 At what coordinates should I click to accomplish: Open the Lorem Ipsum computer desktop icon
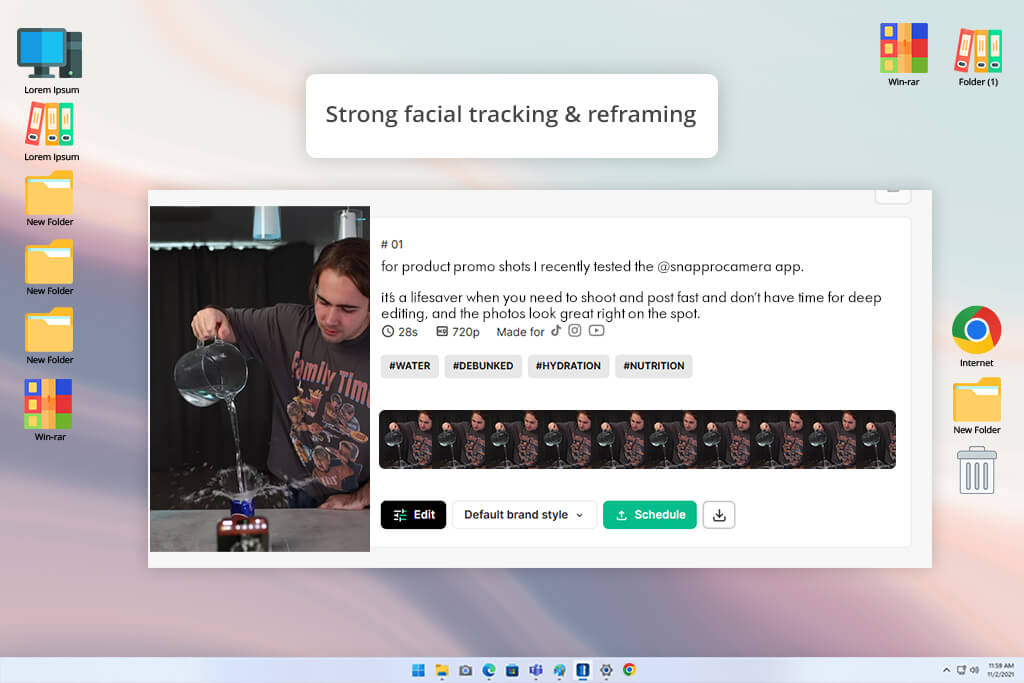(x=50, y=61)
